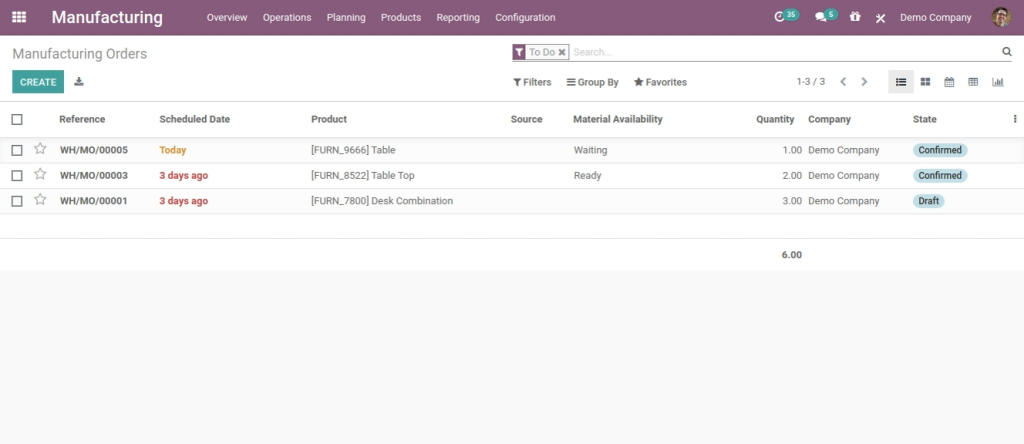
Task: Sort by the State column header
Action: [x=925, y=119]
